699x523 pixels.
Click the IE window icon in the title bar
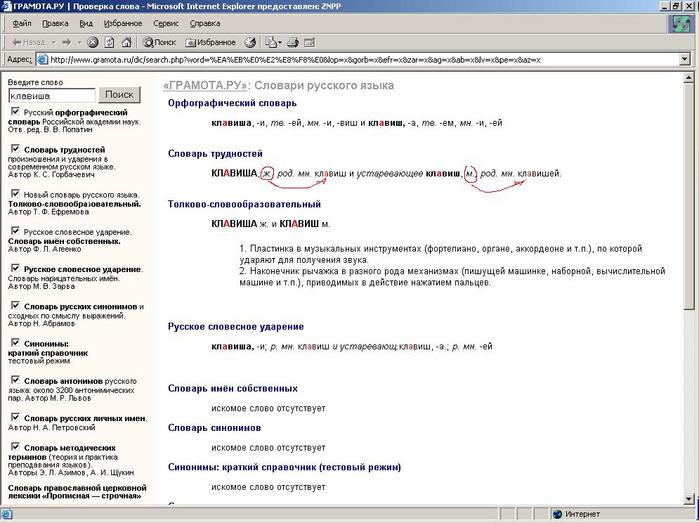click(x=6, y=6)
